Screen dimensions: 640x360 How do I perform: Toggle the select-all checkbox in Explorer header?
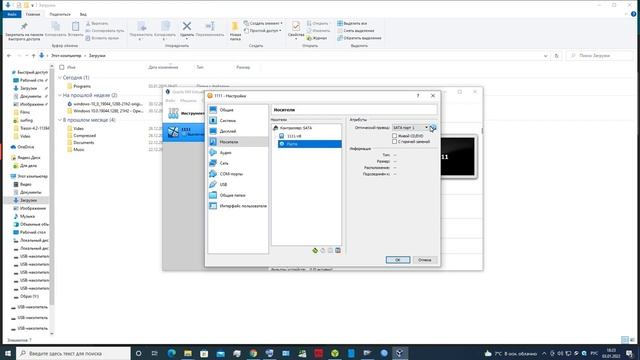point(62,67)
